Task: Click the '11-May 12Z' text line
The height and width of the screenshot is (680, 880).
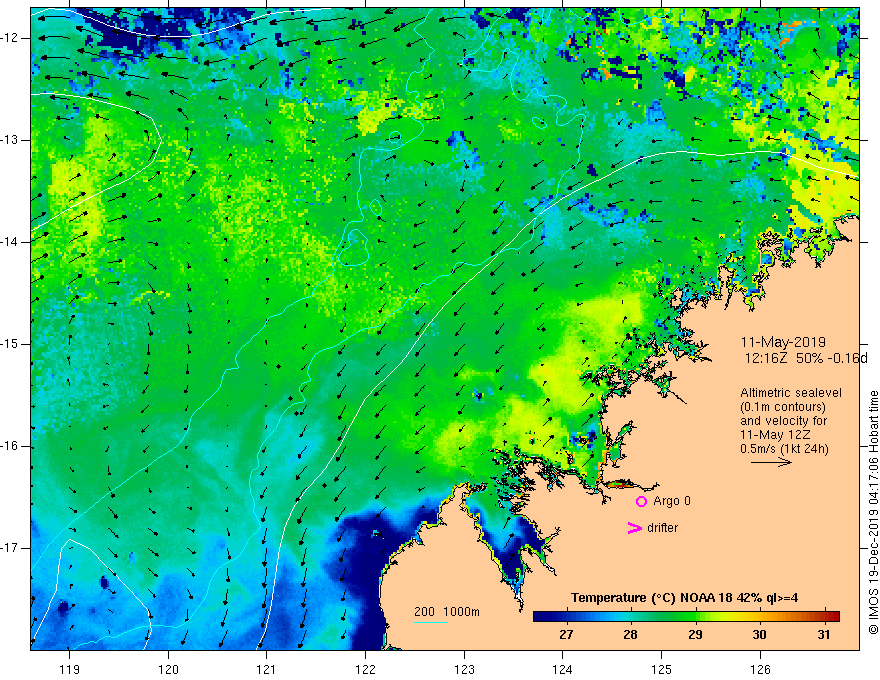Action: (x=775, y=435)
